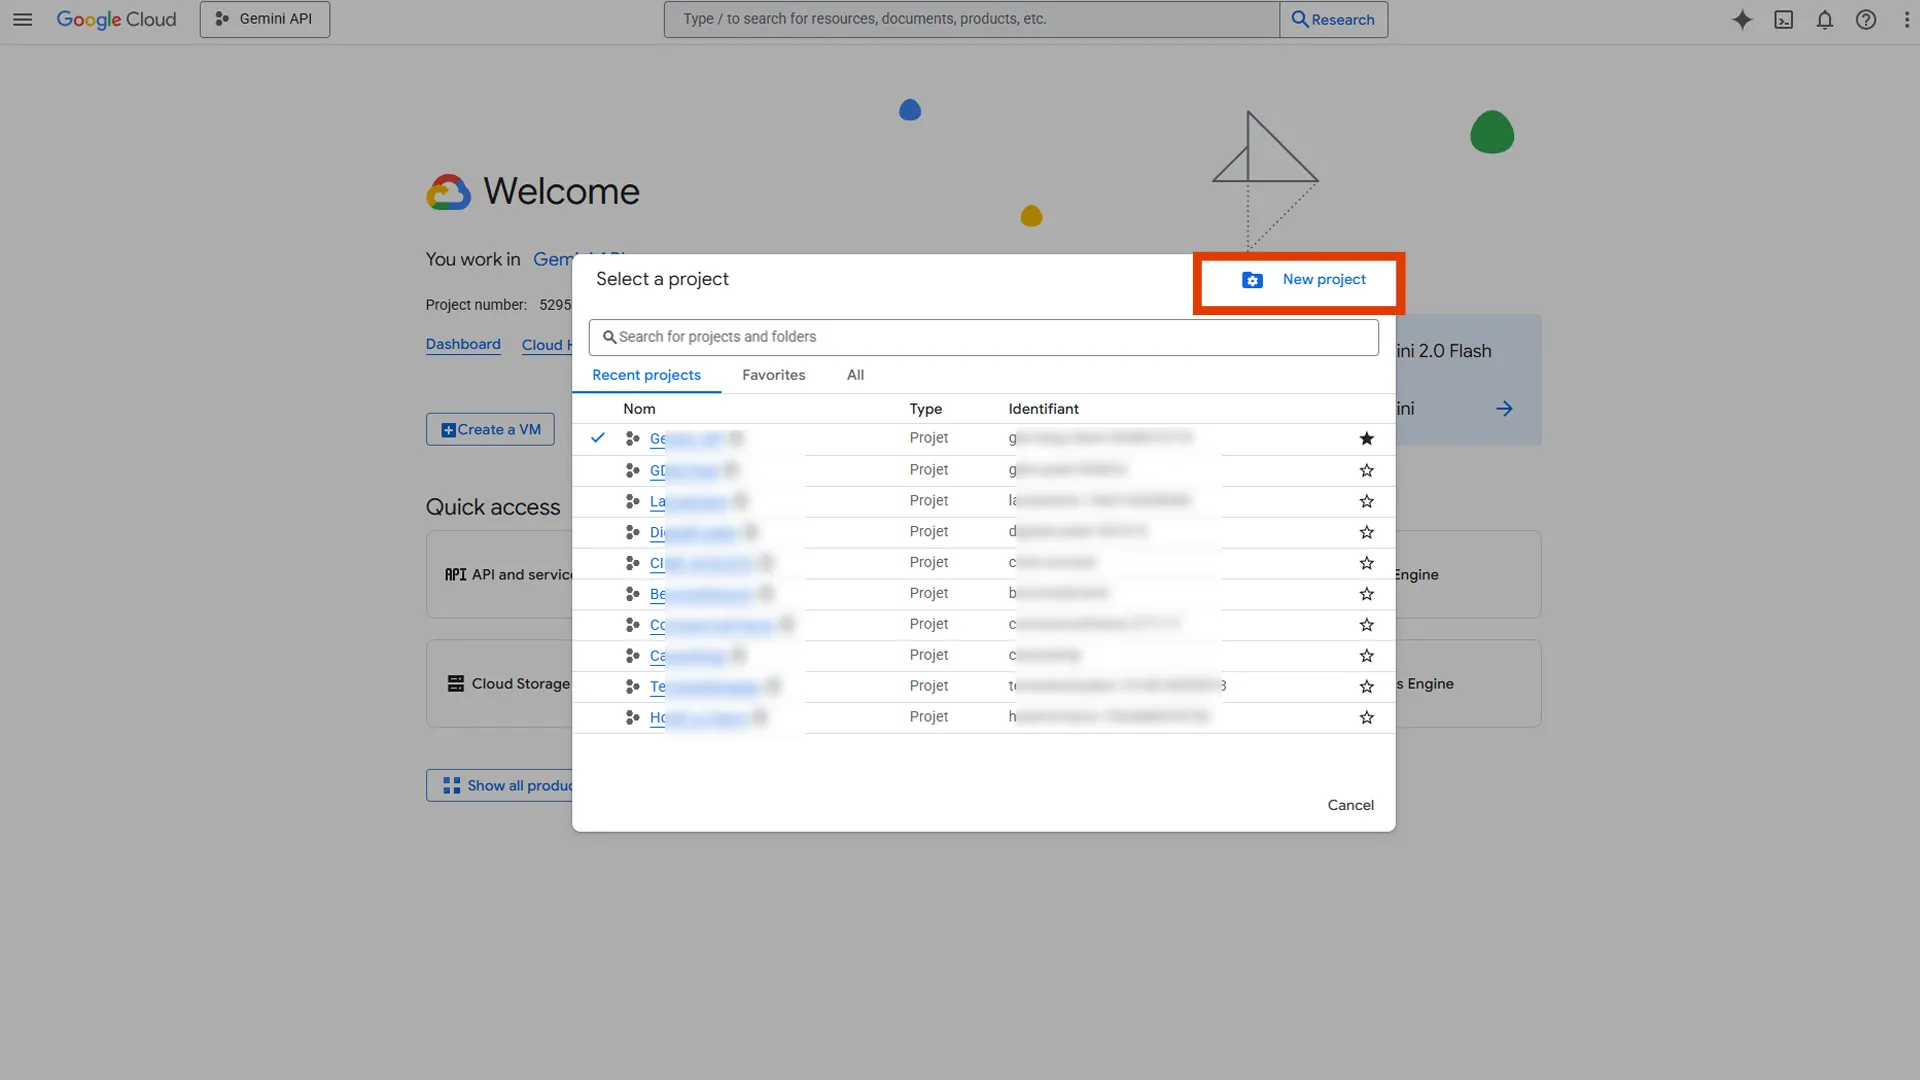This screenshot has width=1920, height=1080.
Task: Star the 'Be' project as favorite
Action: (1366, 594)
